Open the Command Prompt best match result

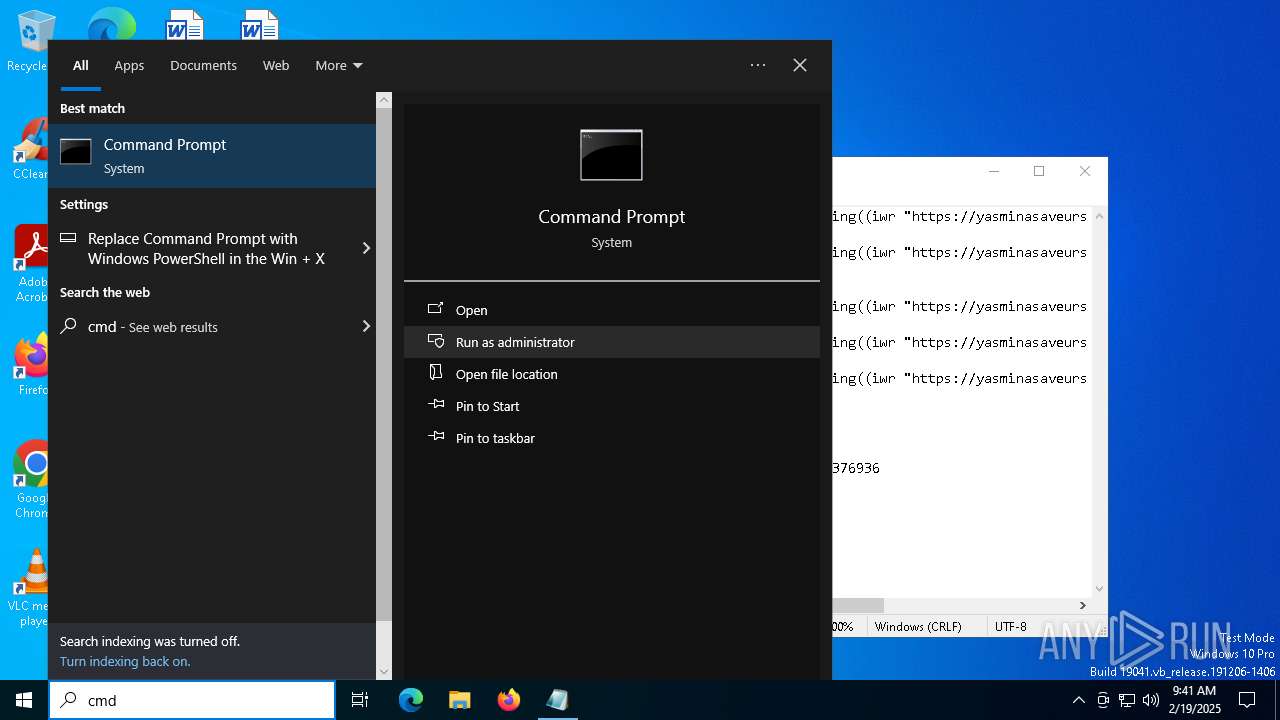[x=212, y=155]
